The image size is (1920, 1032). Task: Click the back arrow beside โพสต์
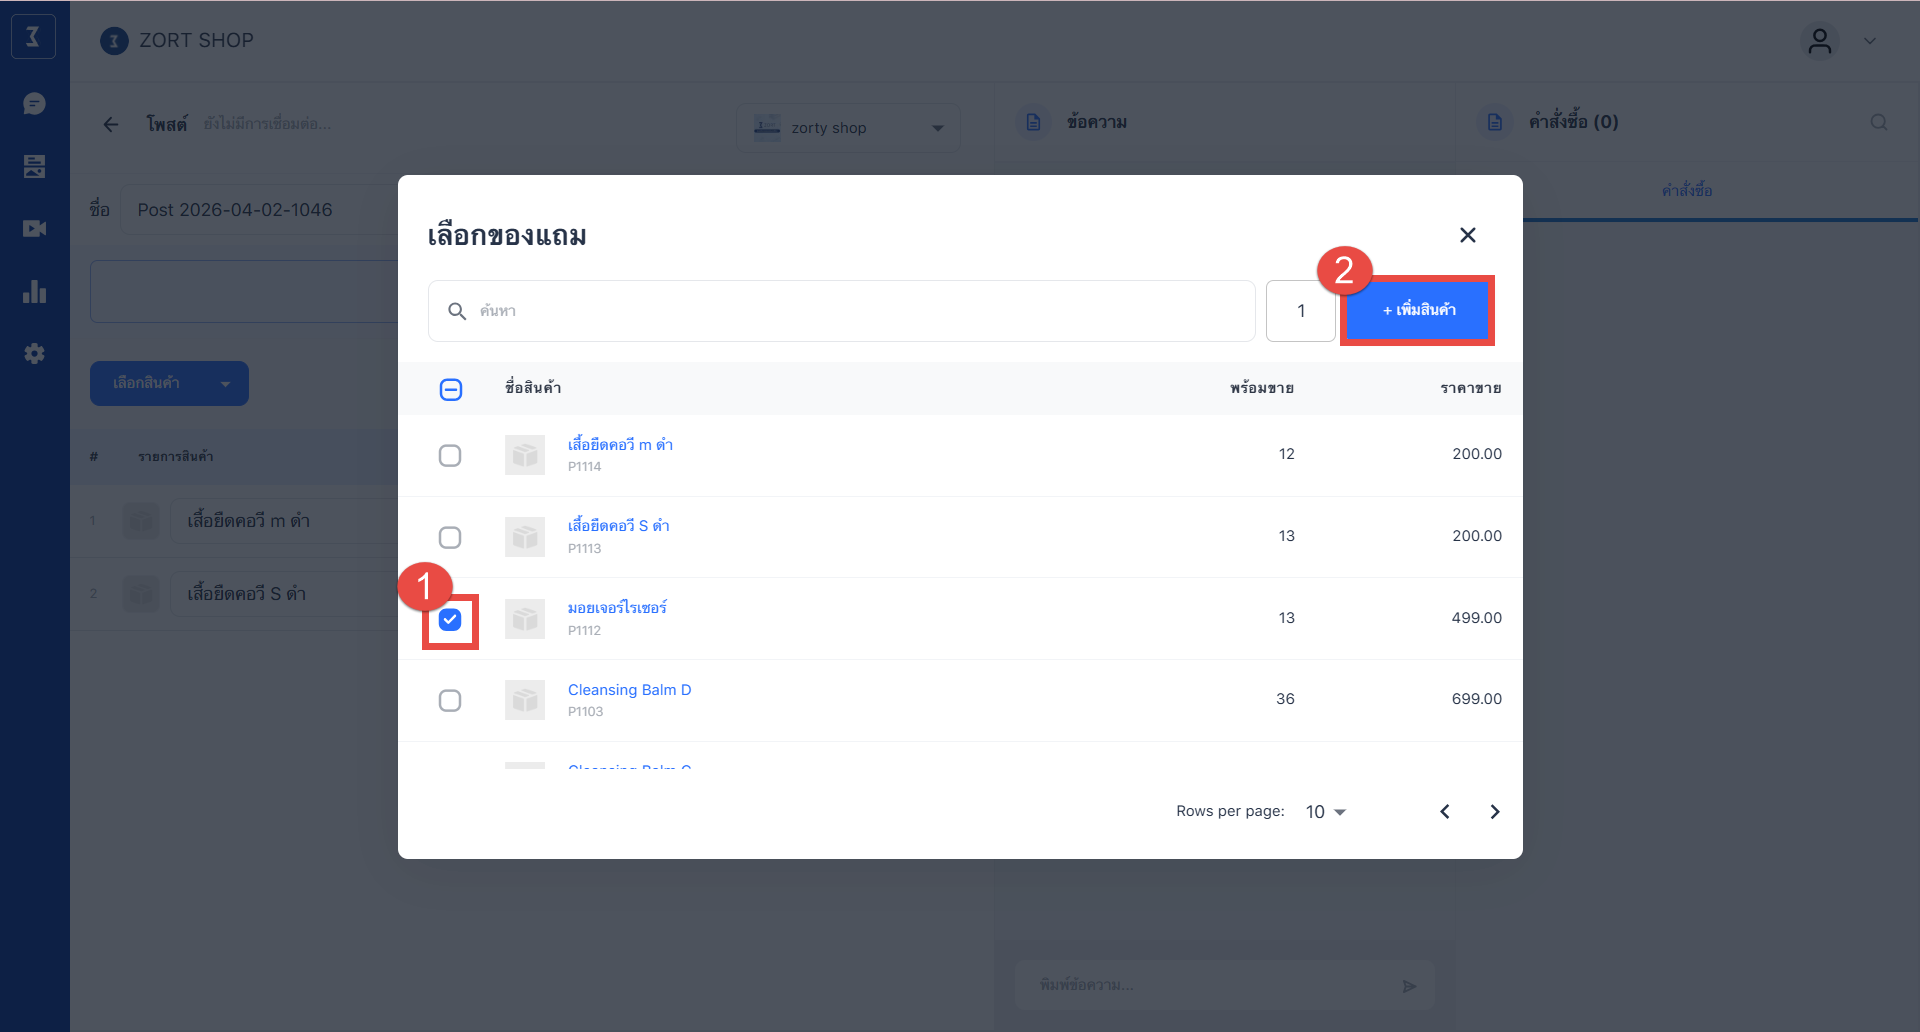tap(111, 124)
